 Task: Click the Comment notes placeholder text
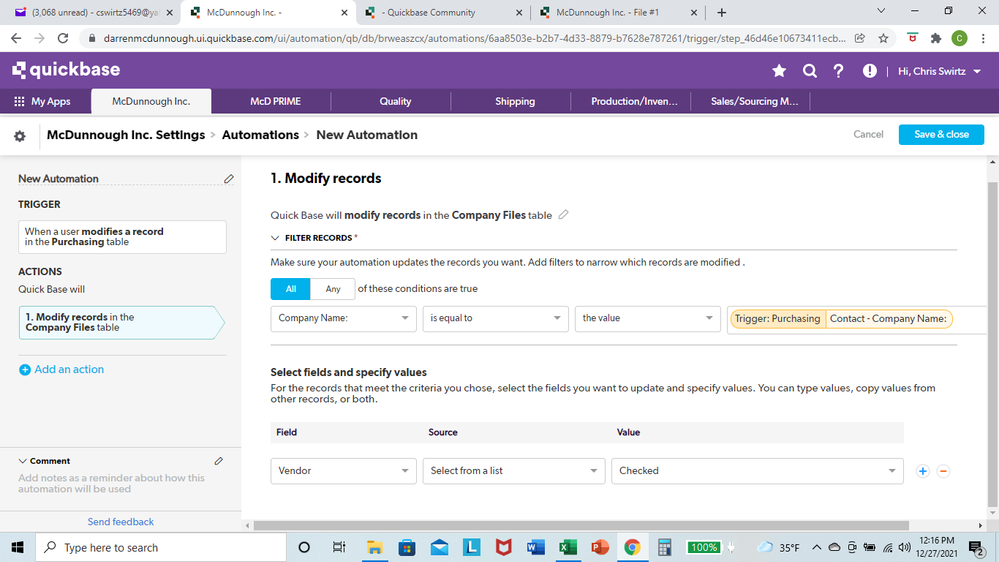(x=111, y=484)
